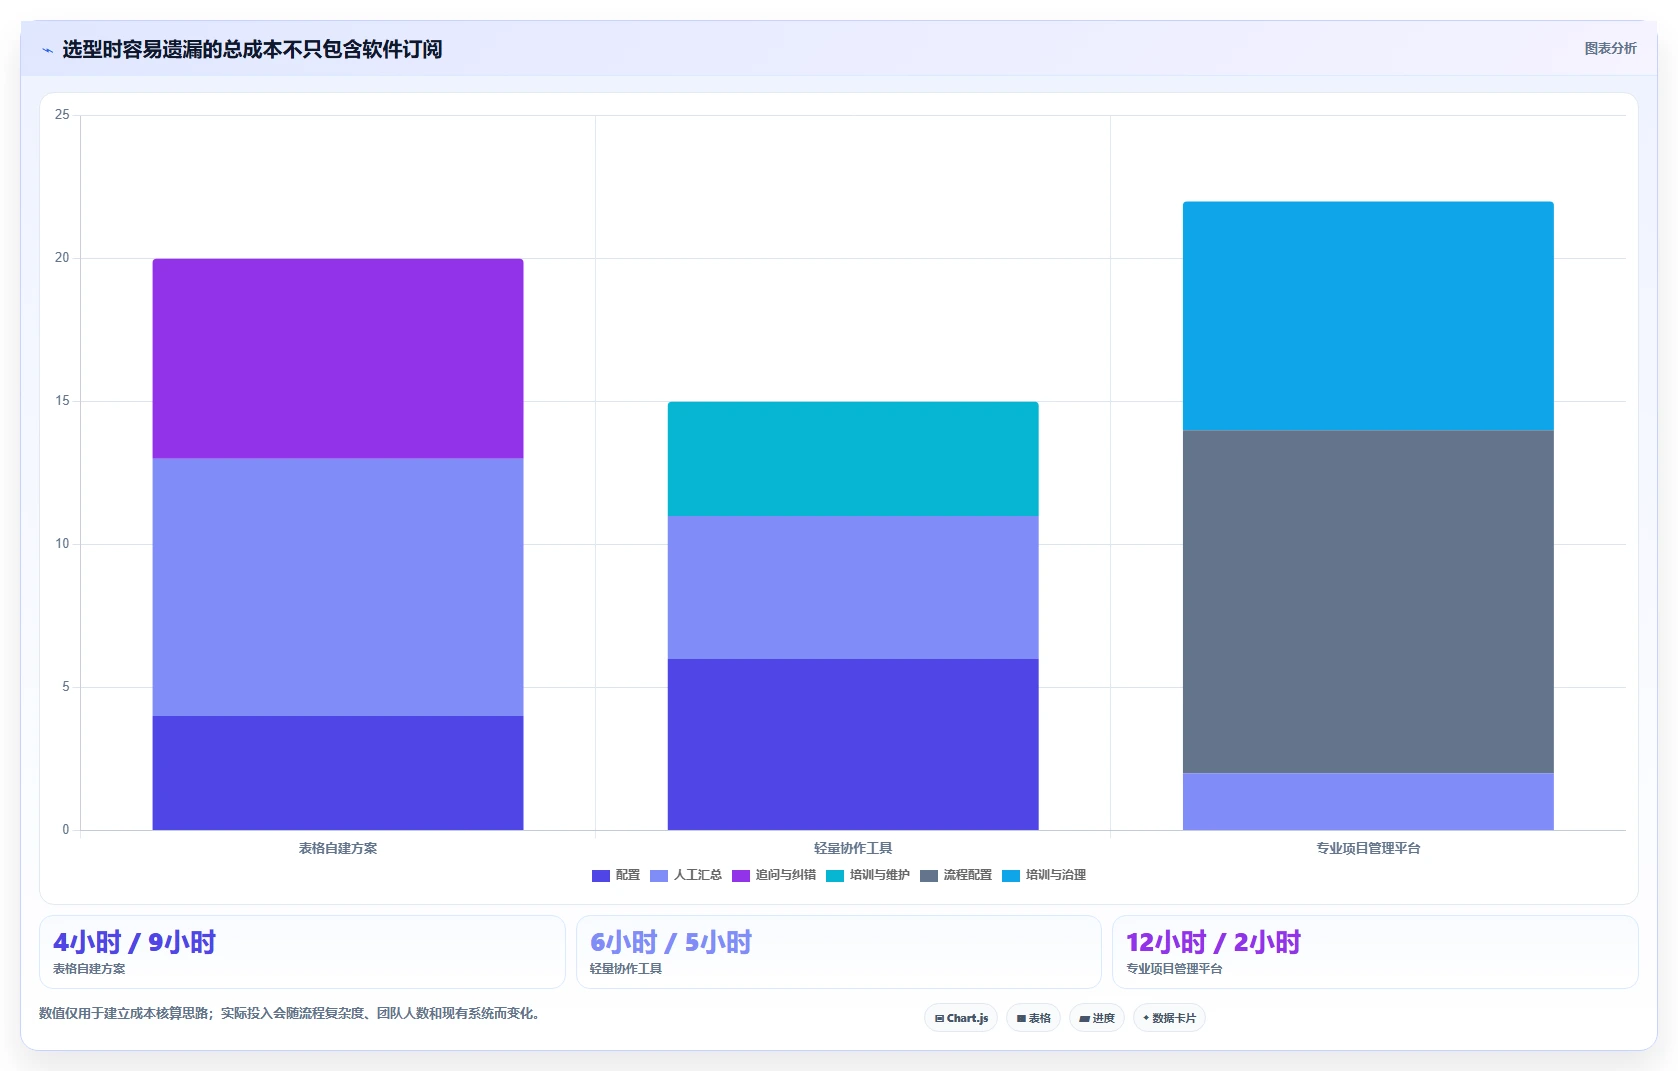Select the Chart.js tag chip
Screen dimensions: 1678x1071
click(x=961, y=1018)
